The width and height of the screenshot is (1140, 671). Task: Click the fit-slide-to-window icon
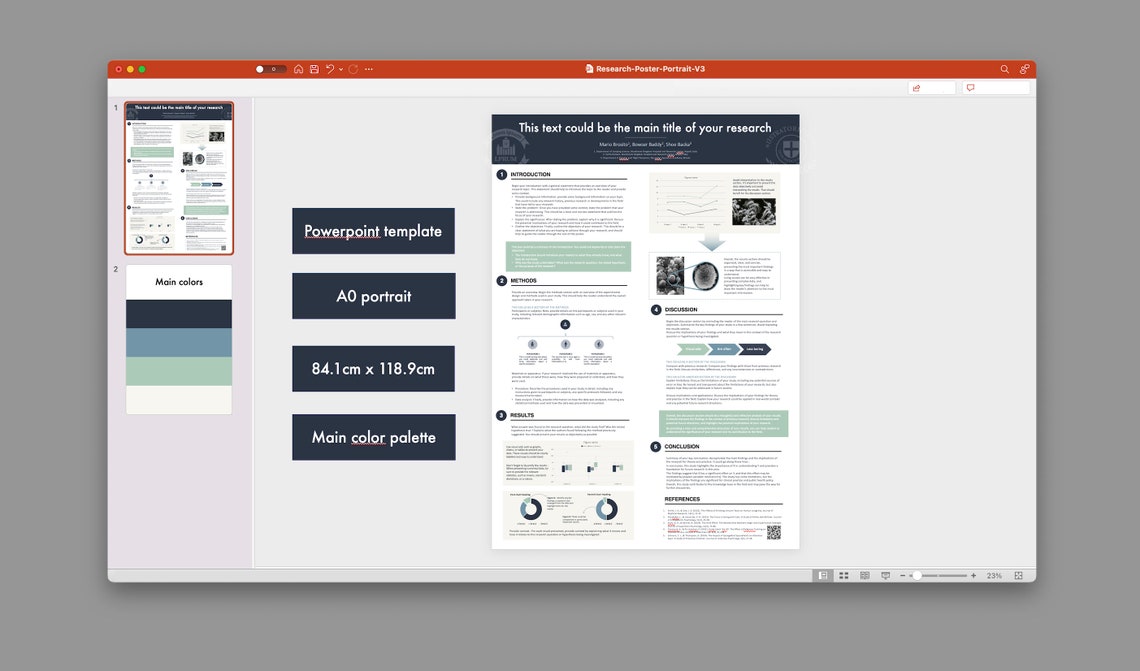[x=1018, y=575]
